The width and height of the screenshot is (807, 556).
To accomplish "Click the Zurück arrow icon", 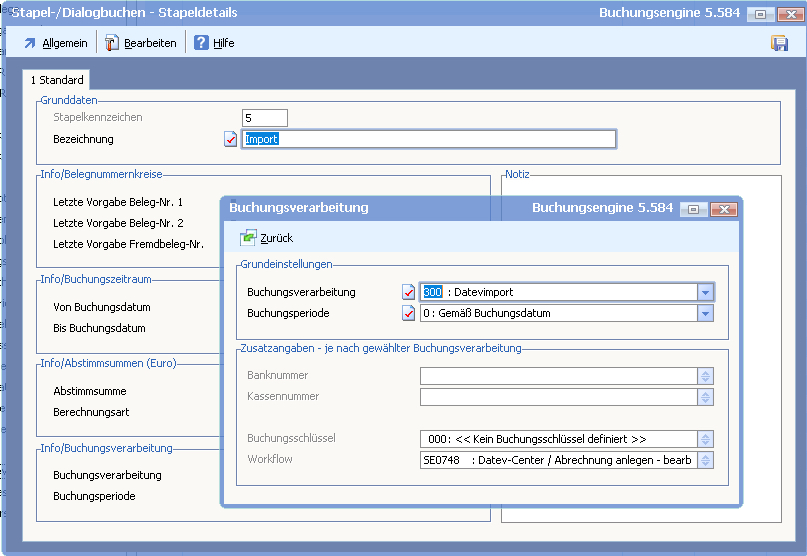I will coord(248,238).
